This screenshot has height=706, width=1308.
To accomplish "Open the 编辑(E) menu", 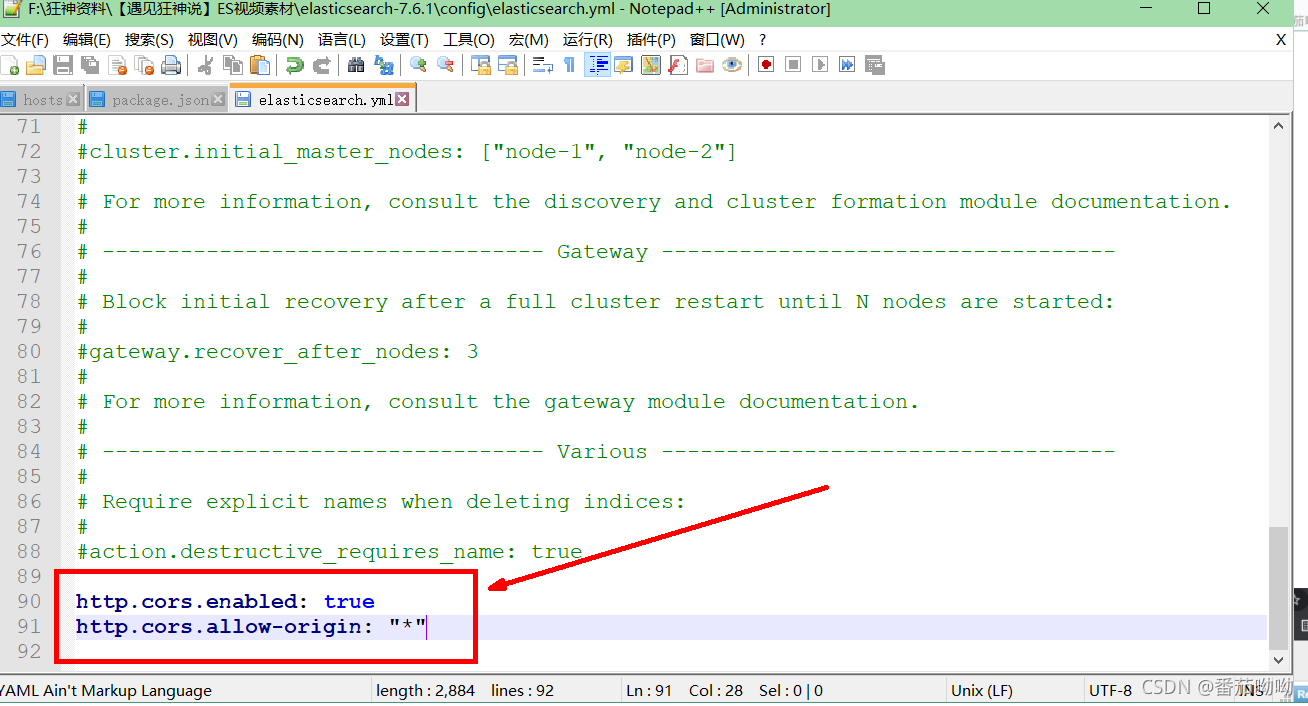I will click(87, 40).
